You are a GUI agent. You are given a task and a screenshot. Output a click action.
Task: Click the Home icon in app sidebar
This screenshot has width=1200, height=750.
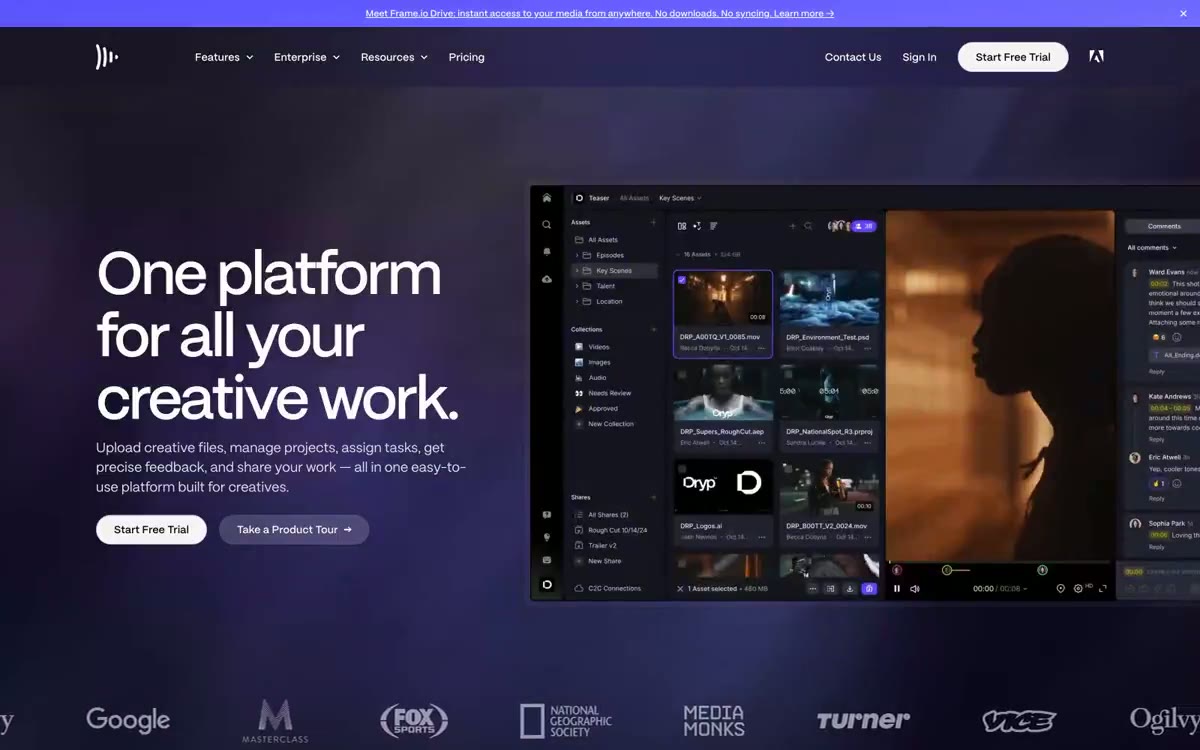tap(547, 198)
